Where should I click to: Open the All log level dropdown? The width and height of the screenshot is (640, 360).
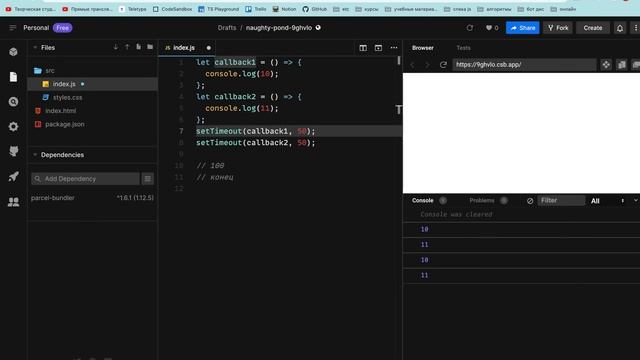tap(607, 201)
